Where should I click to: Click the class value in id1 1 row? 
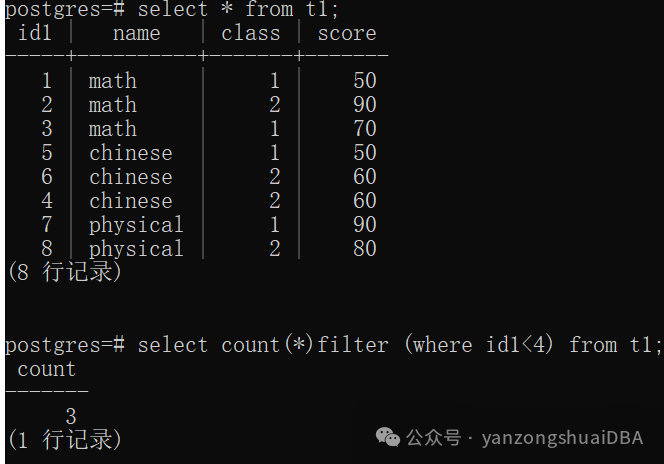(x=274, y=80)
